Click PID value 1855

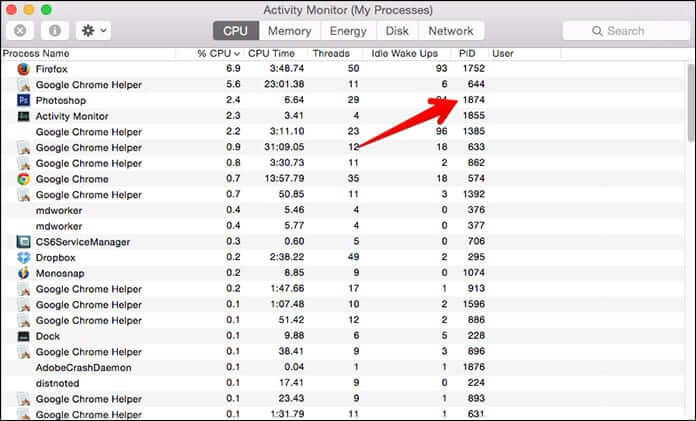pos(474,115)
